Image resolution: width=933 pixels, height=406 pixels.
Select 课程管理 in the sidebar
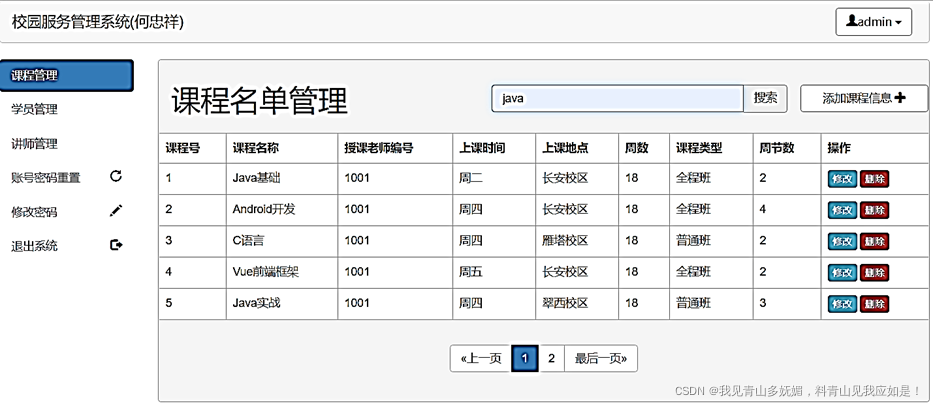[x=67, y=76]
